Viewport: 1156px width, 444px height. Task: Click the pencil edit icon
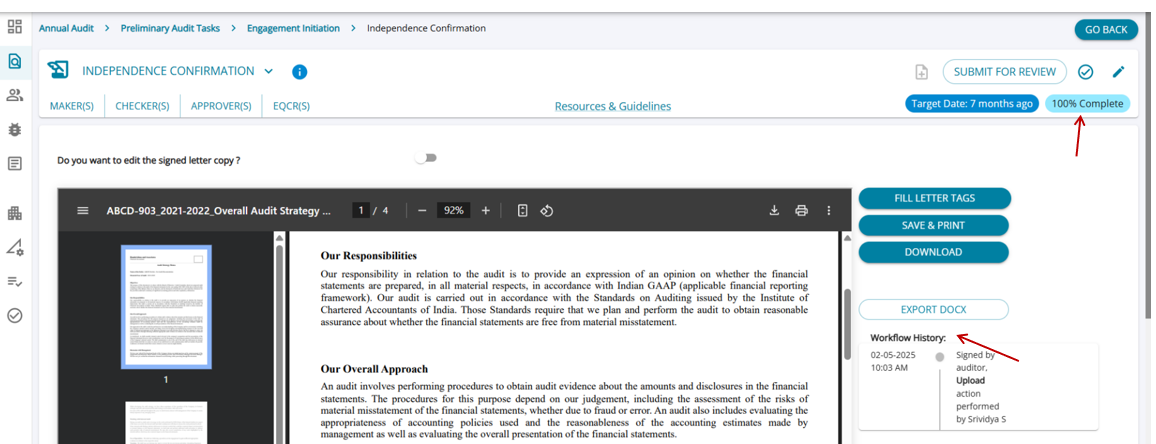tap(1118, 72)
